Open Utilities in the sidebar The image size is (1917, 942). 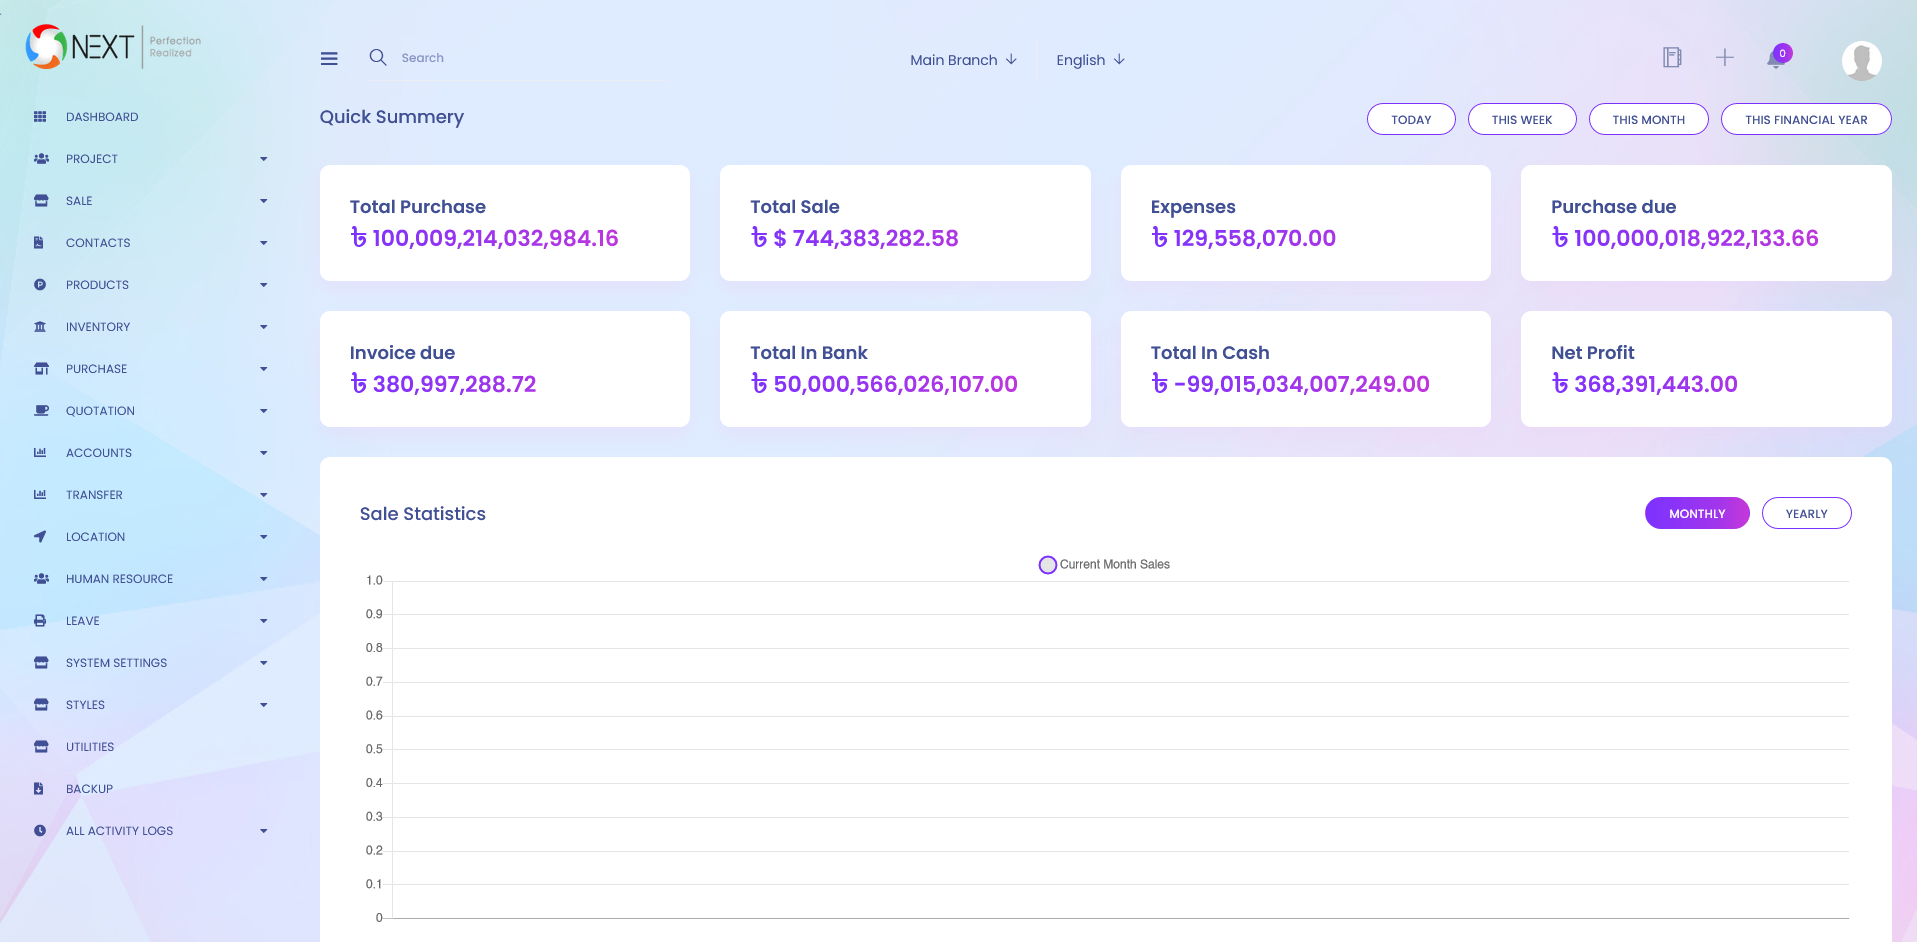coord(90,747)
